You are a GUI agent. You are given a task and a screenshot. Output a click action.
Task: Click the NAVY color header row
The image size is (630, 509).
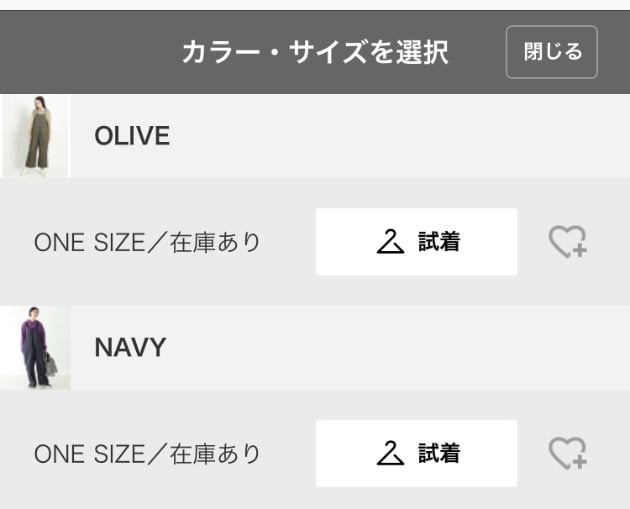pyautogui.click(x=315, y=348)
